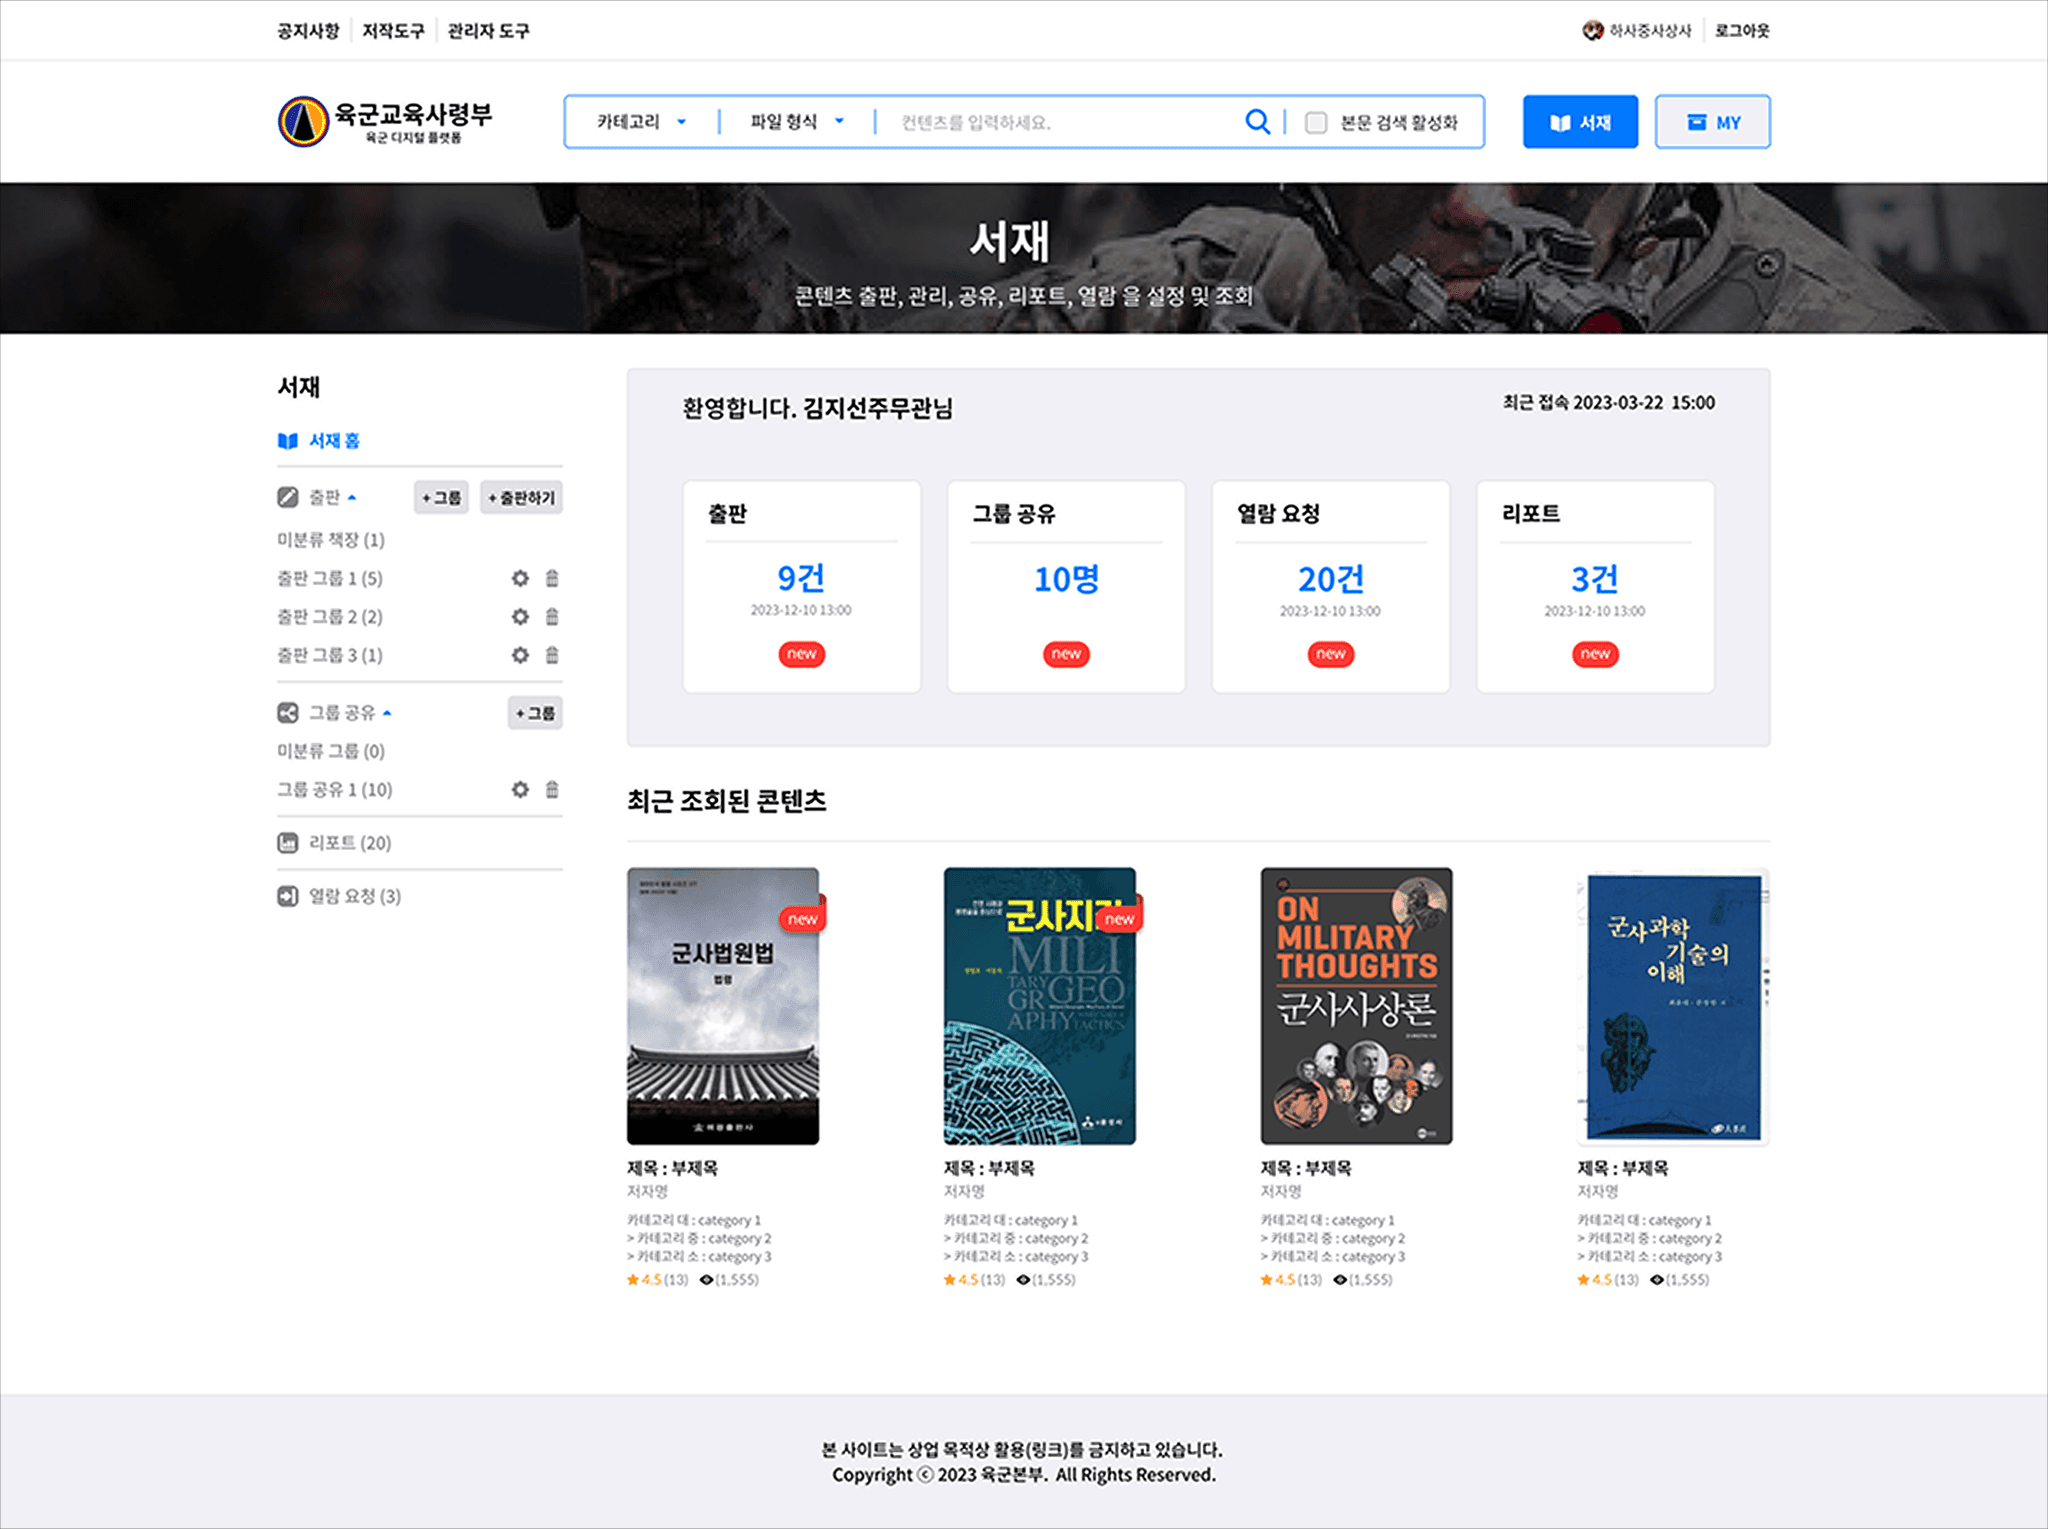The width and height of the screenshot is (2048, 1529).
Task: Click the user profile avatar icon
Action: click(x=1592, y=31)
